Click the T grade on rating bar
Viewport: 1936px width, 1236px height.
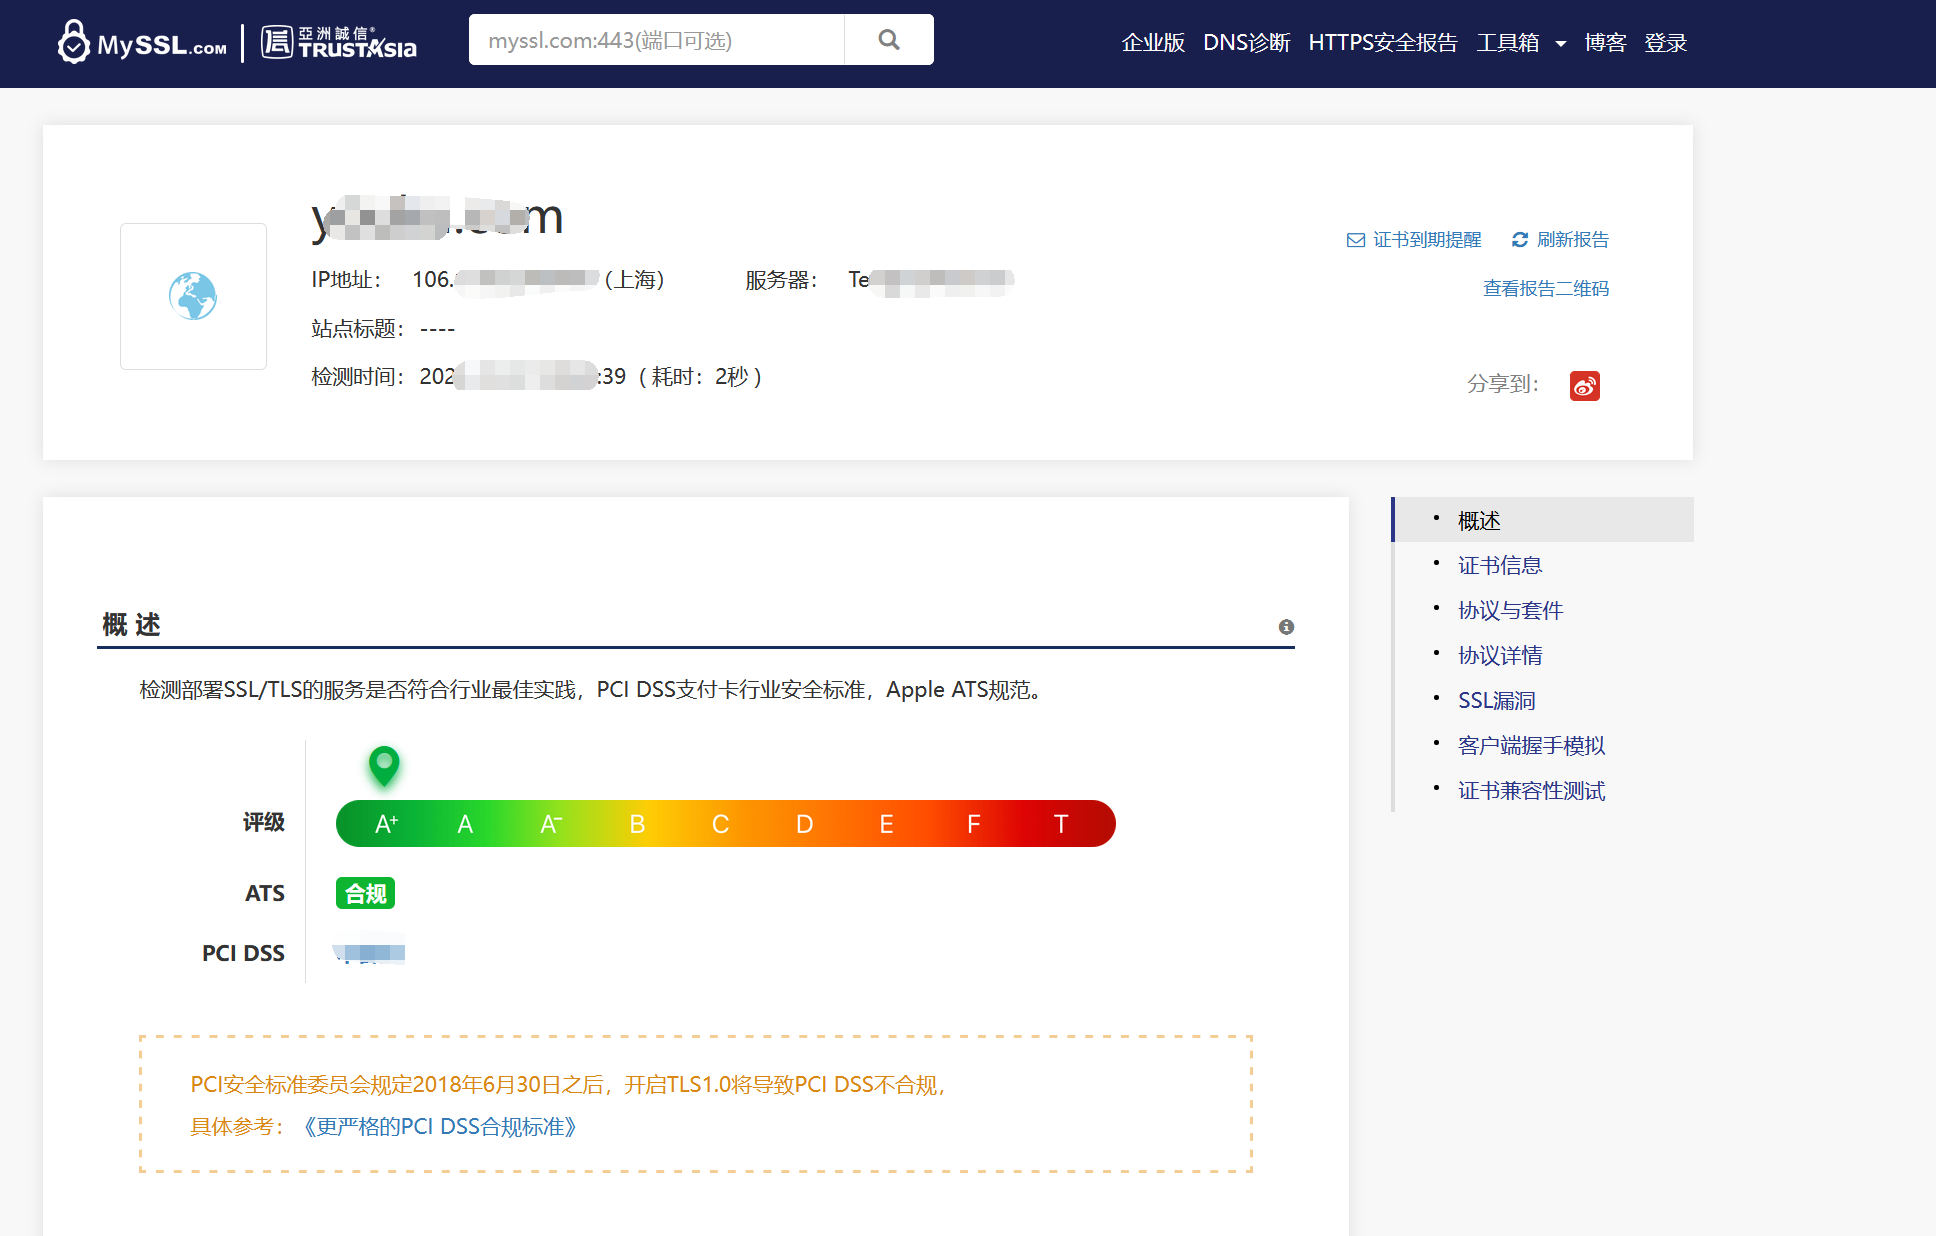(1061, 824)
